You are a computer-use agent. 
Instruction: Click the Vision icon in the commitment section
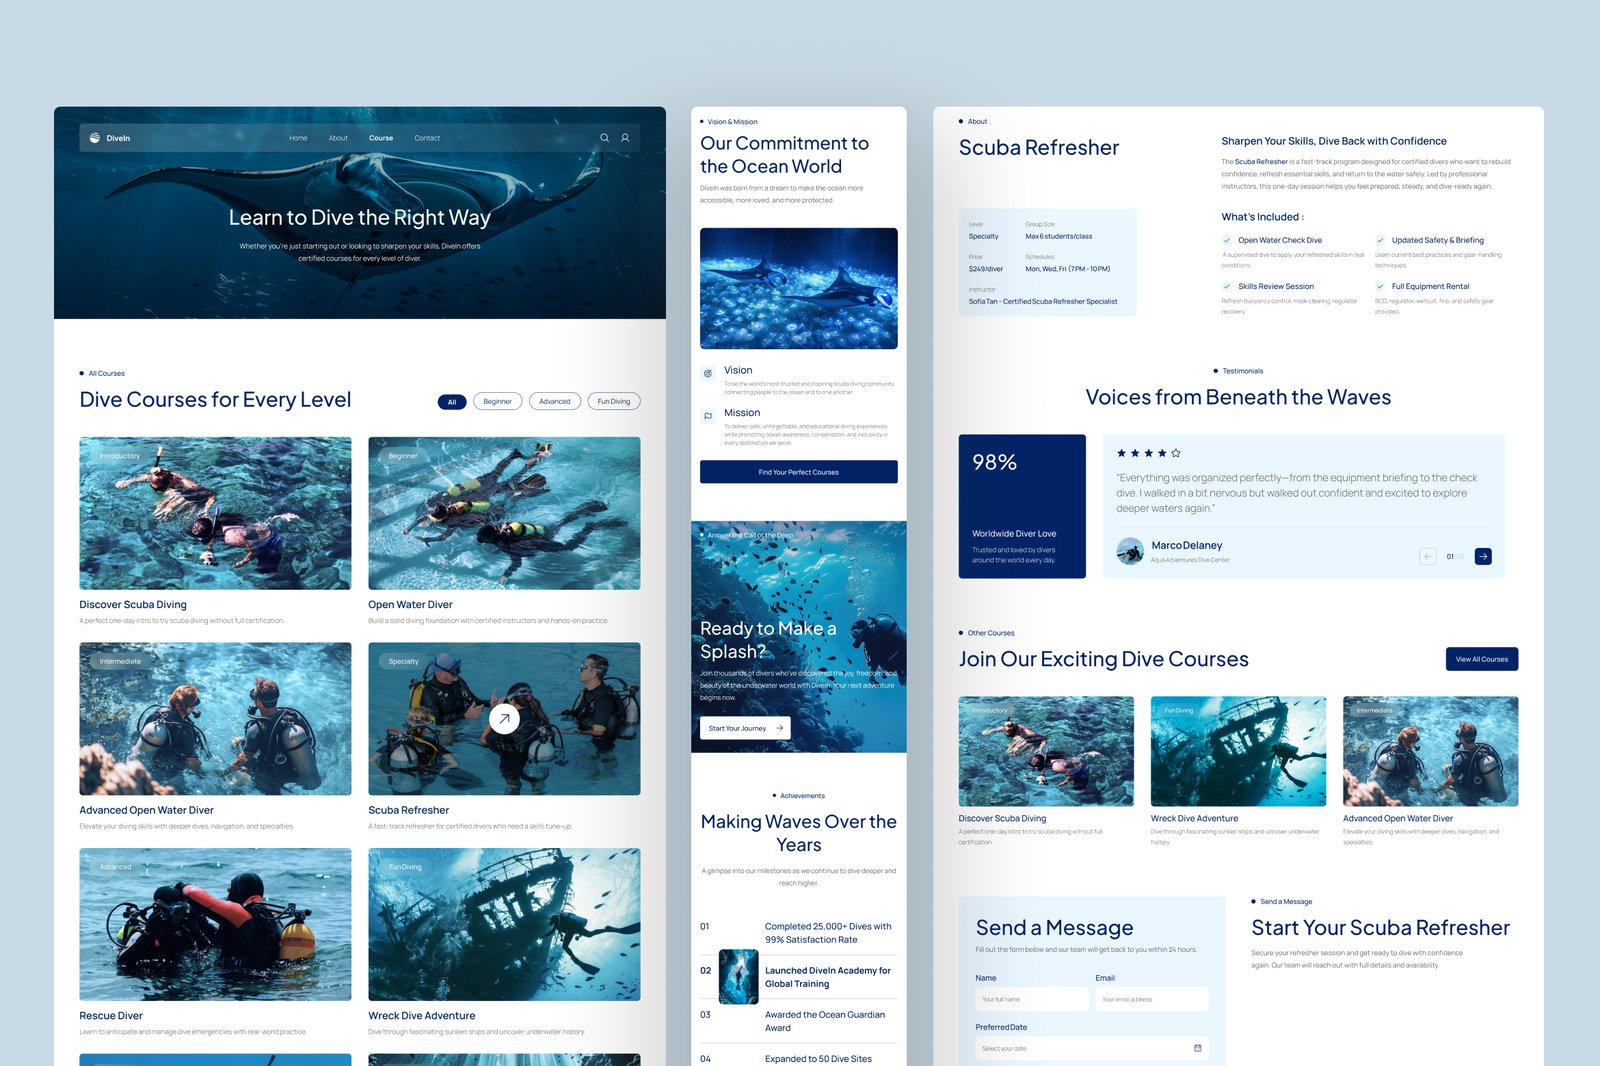(708, 371)
